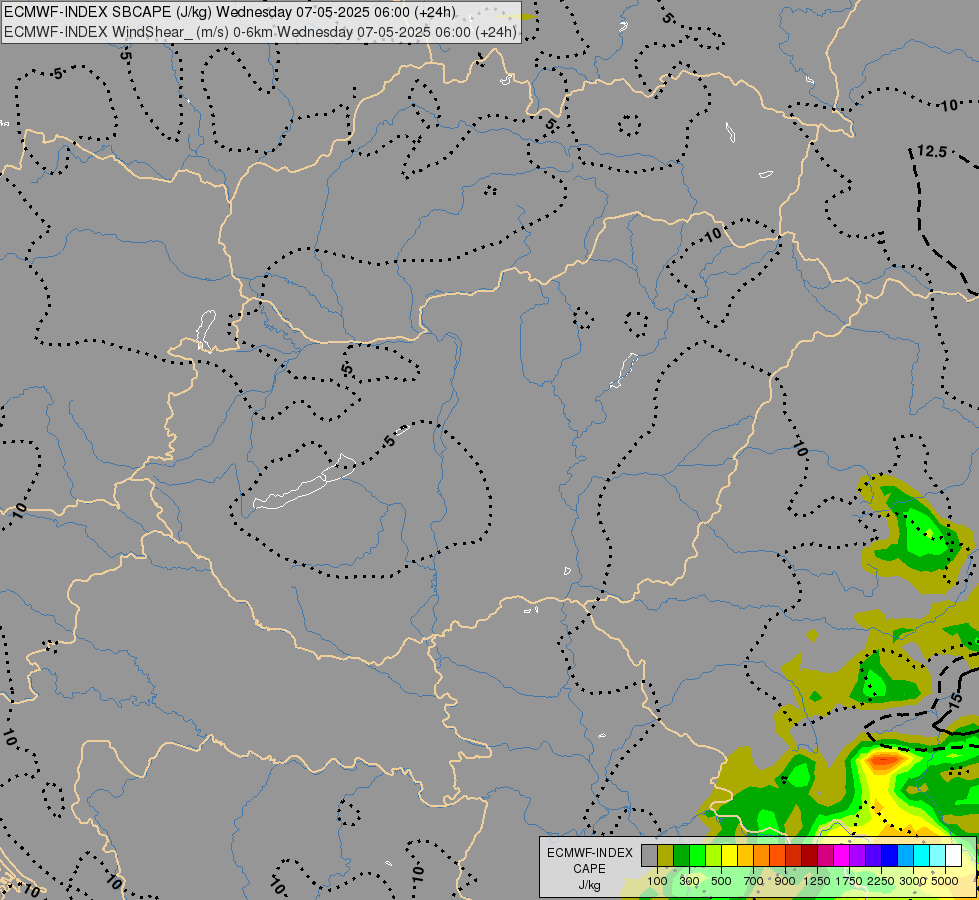
Task: Click the 100 legend scale label
Action: [x=657, y=881]
